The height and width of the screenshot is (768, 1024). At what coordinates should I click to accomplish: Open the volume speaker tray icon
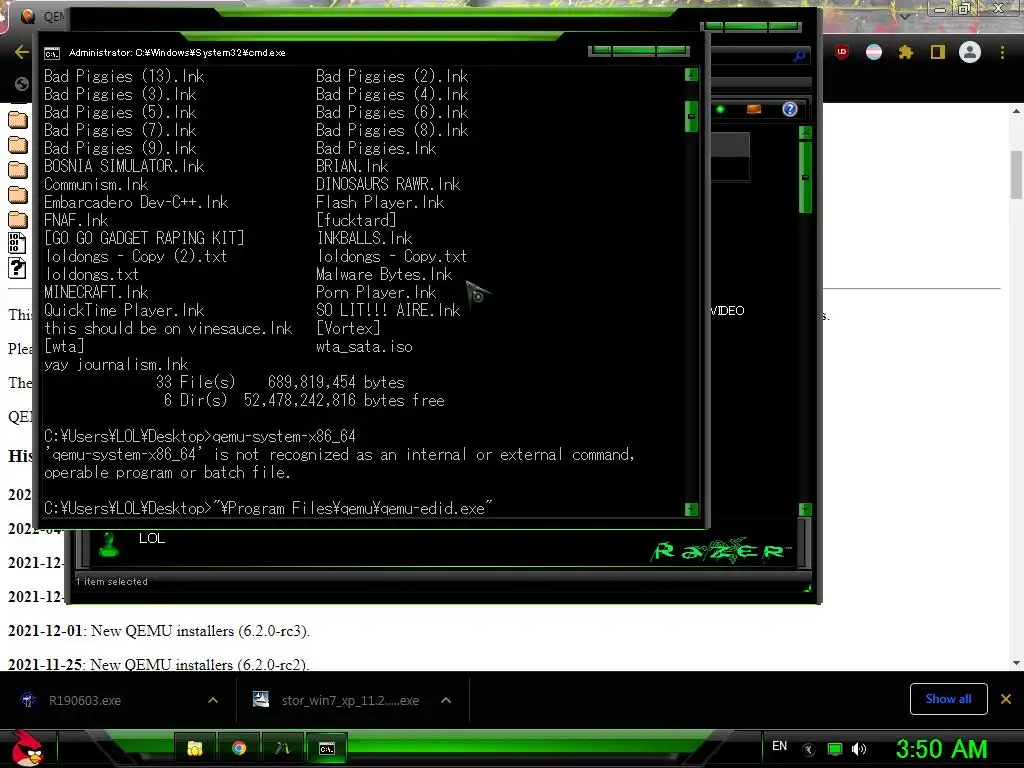pyautogui.click(x=859, y=749)
